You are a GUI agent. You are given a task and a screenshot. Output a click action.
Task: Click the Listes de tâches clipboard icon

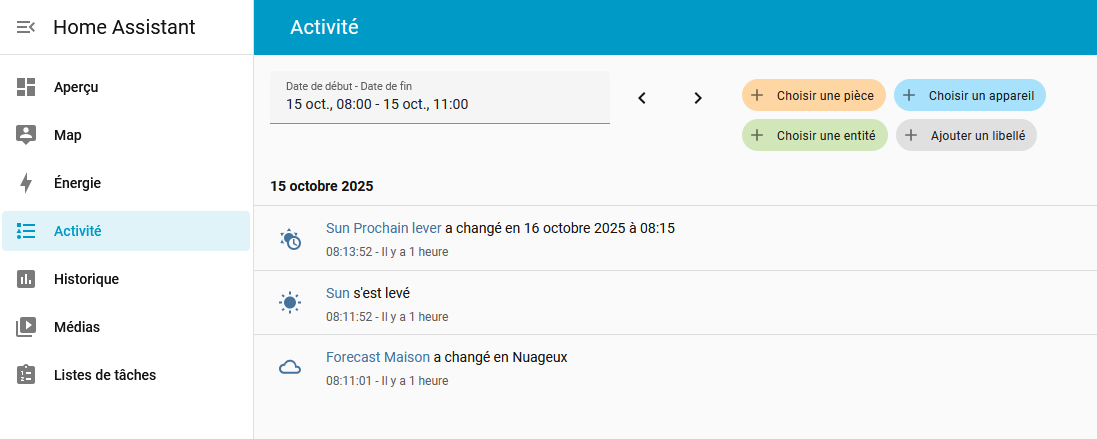27,375
